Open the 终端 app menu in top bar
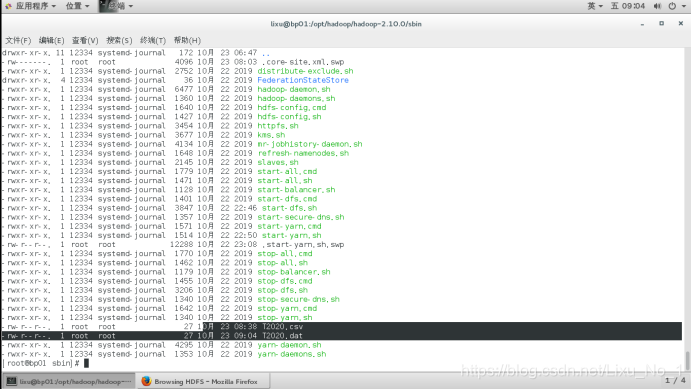The width and height of the screenshot is (691, 389). click(116, 6)
